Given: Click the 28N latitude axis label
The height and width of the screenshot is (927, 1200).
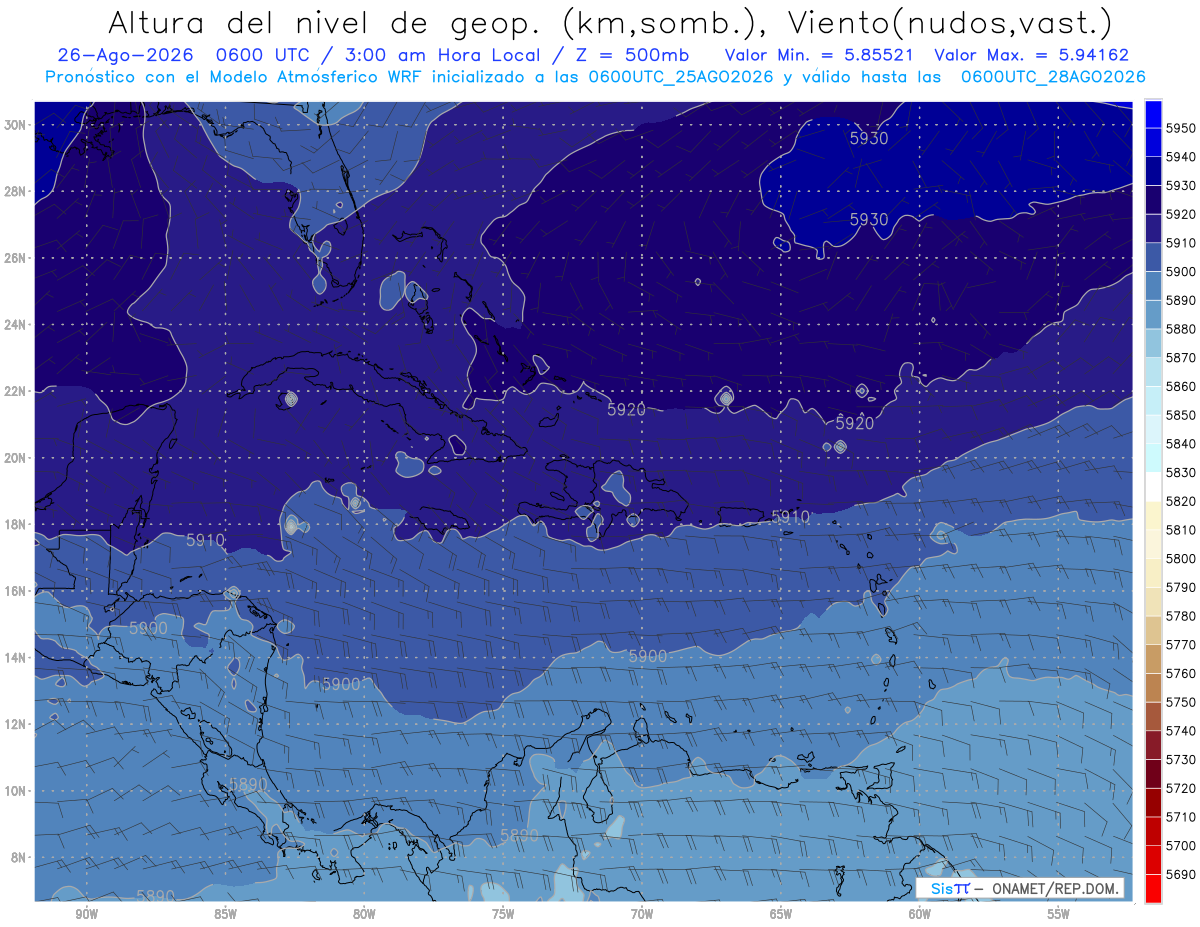Looking at the screenshot, I should pyautogui.click(x=15, y=191).
